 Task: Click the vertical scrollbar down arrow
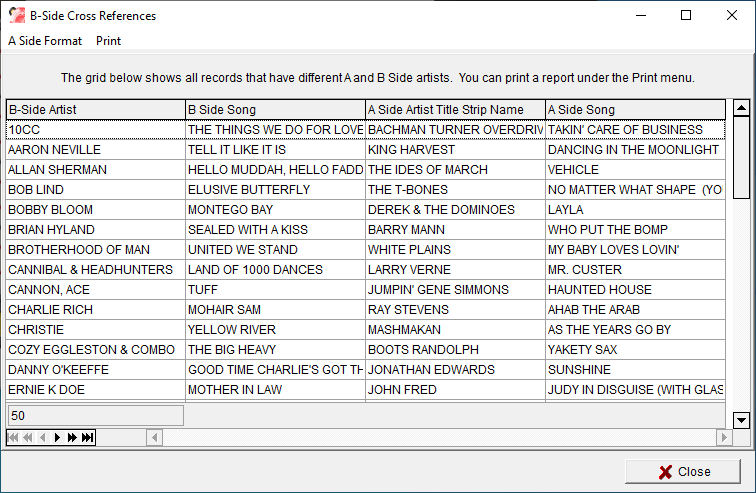(741, 420)
